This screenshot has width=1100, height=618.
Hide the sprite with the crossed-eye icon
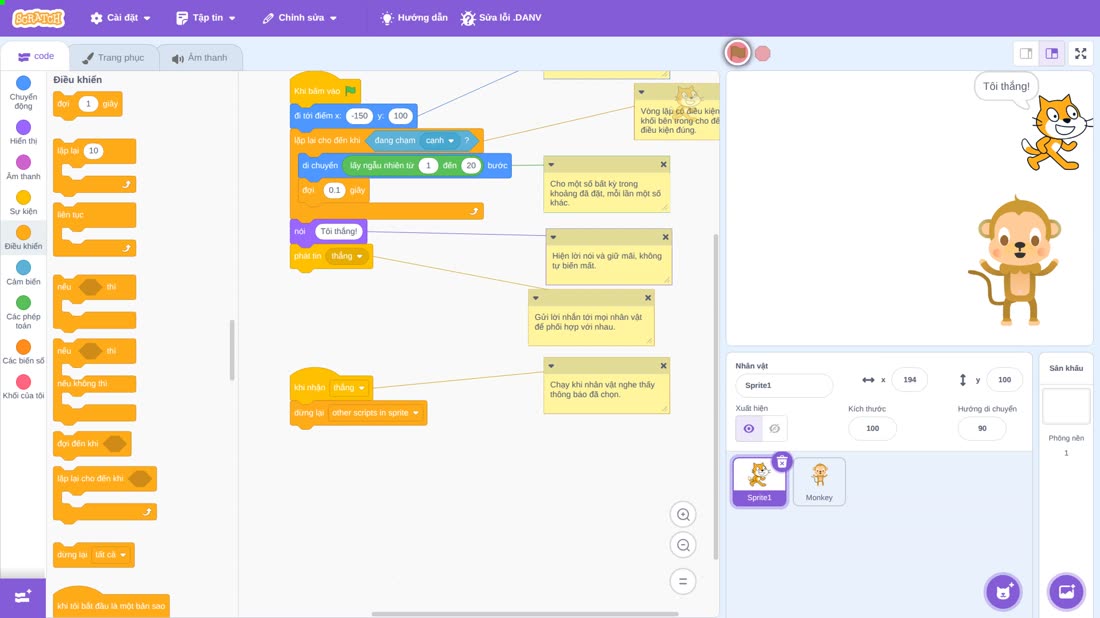pos(774,429)
